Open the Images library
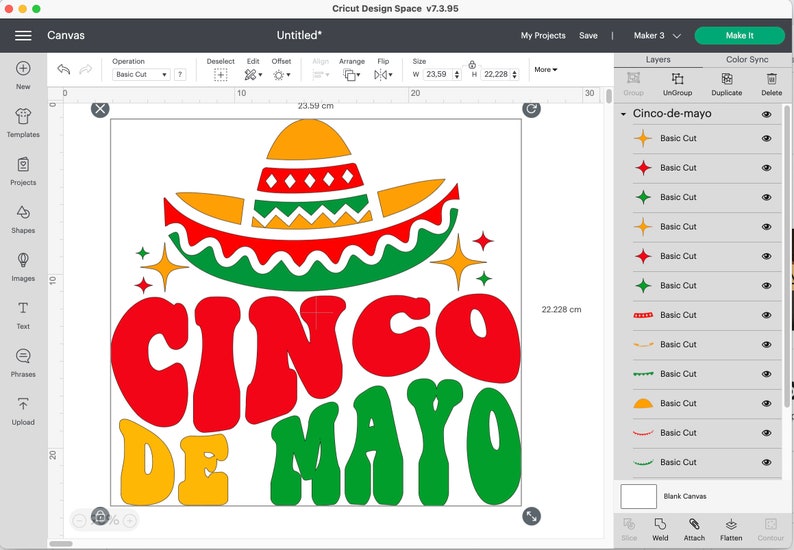794x550 pixels. click(x=23, y=267)
